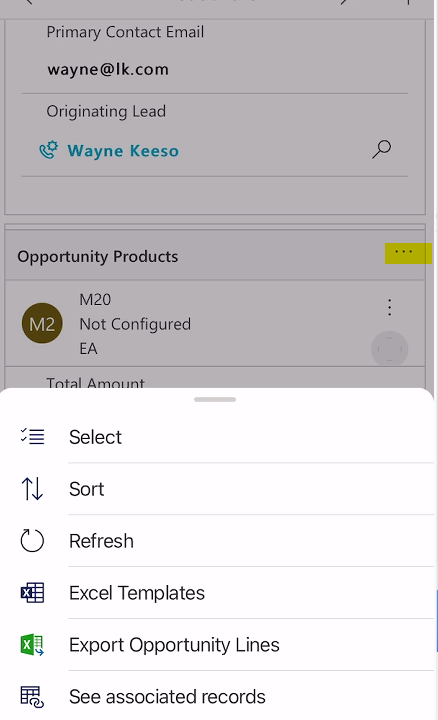Click the Originating Lead search magnifier

click(x=382, y=149)
